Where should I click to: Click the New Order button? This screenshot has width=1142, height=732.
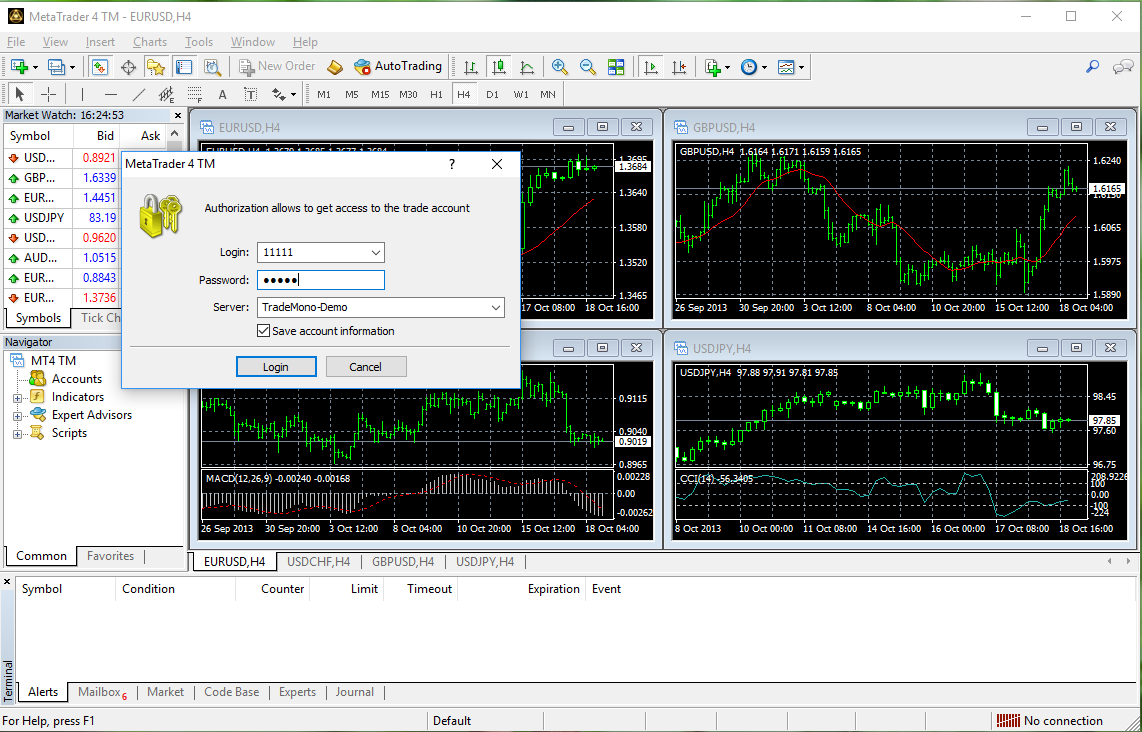coord(277,66)
